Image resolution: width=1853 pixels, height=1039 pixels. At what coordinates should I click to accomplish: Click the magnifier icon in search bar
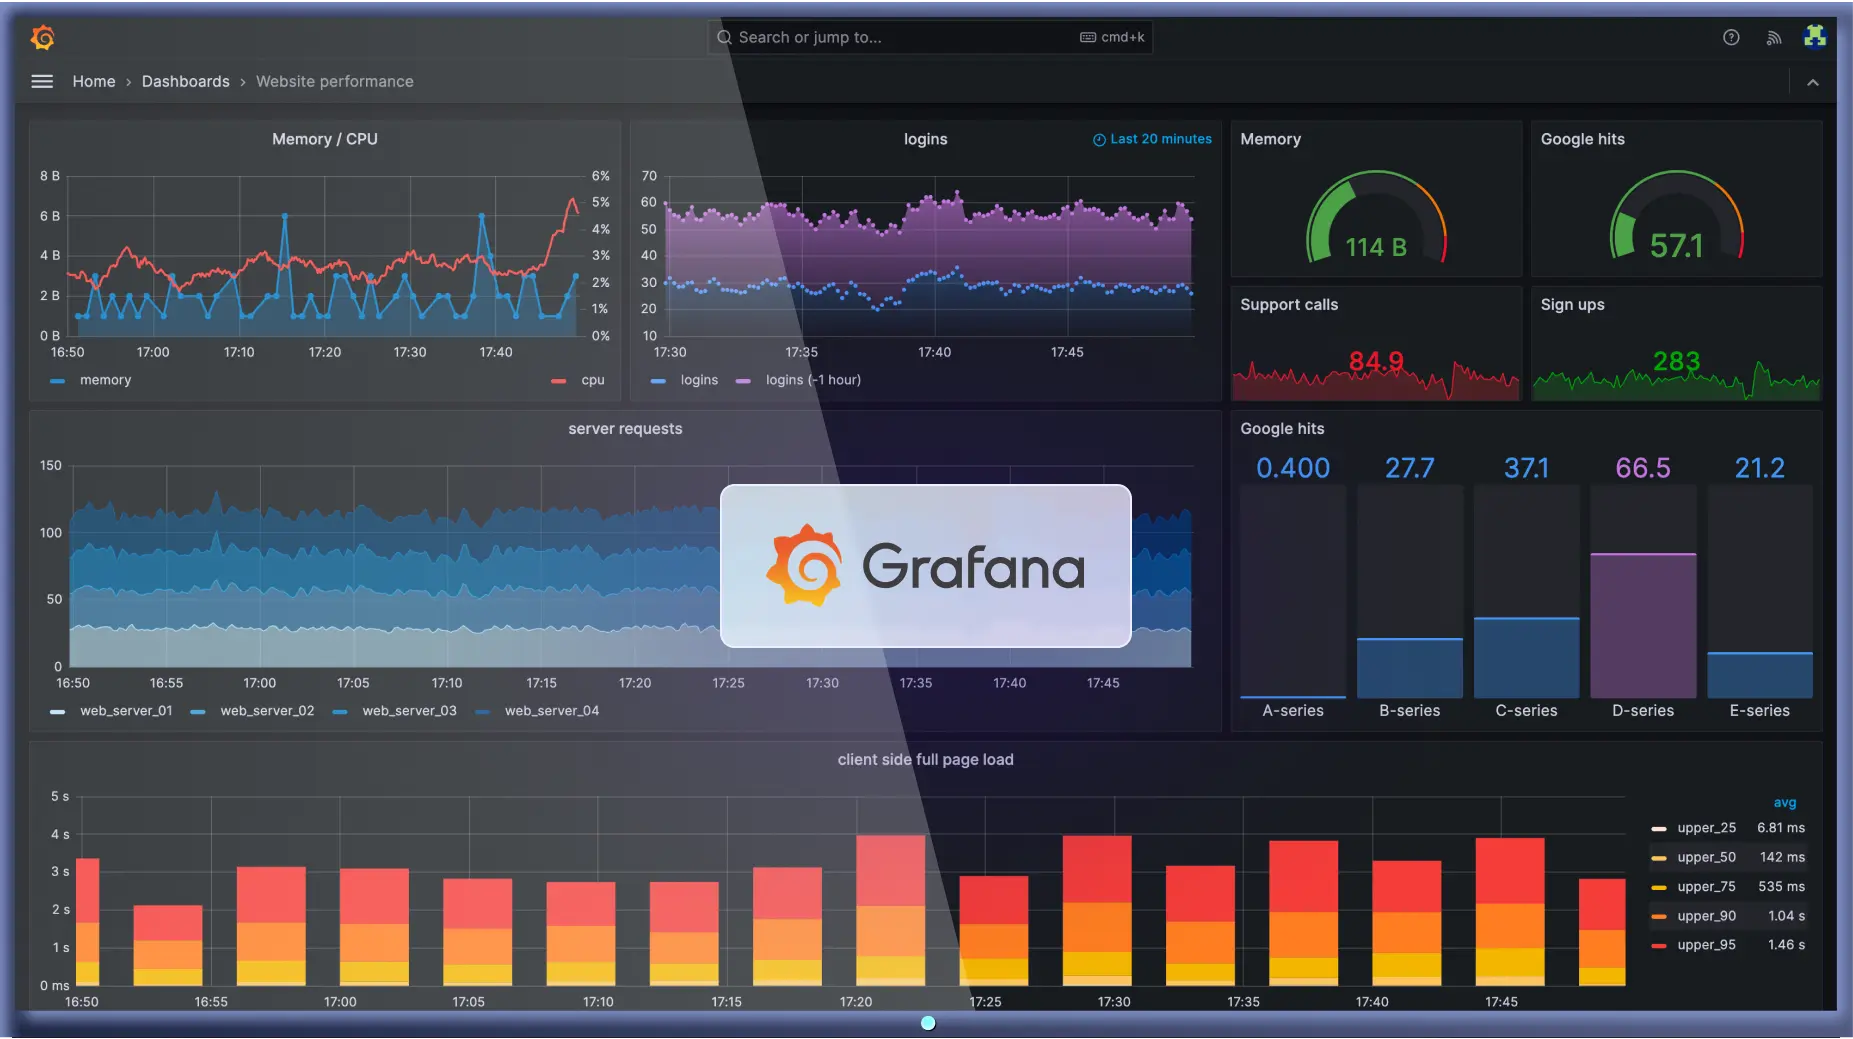pos(724,38)
